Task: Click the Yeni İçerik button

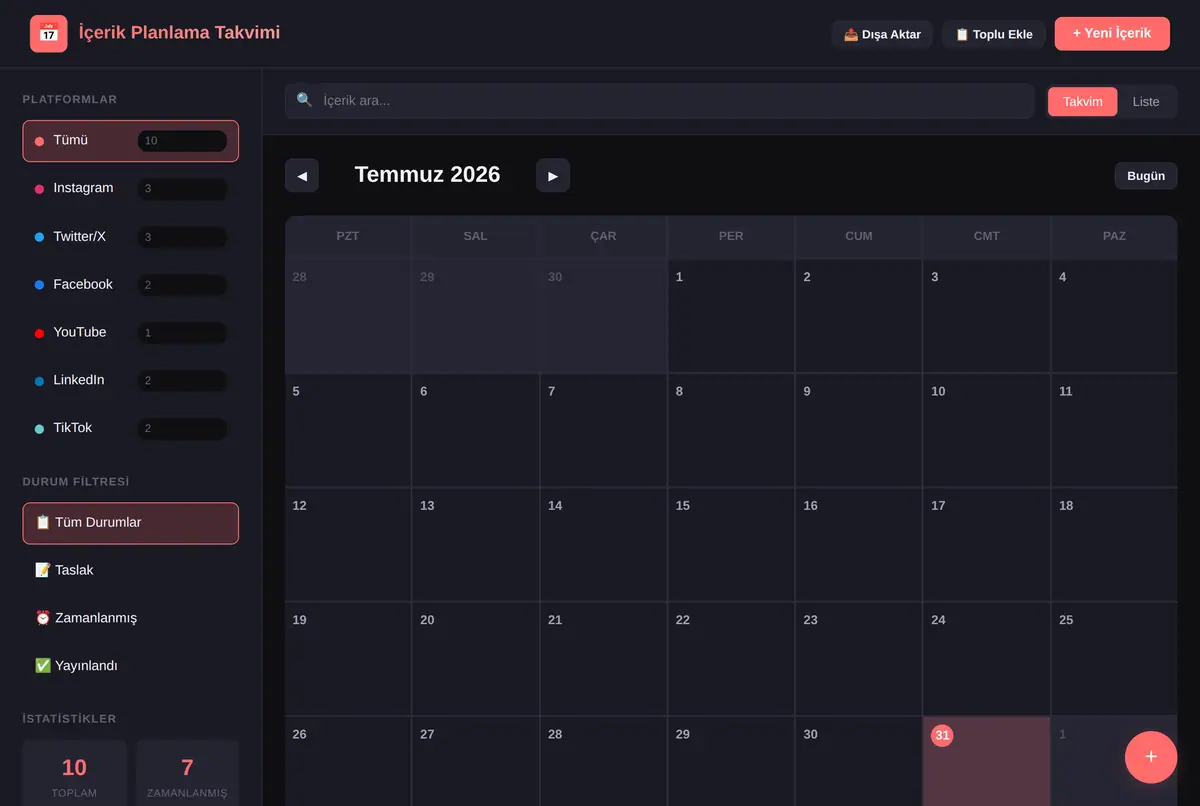Action: pyautogui.click(x=1112, y=33)
